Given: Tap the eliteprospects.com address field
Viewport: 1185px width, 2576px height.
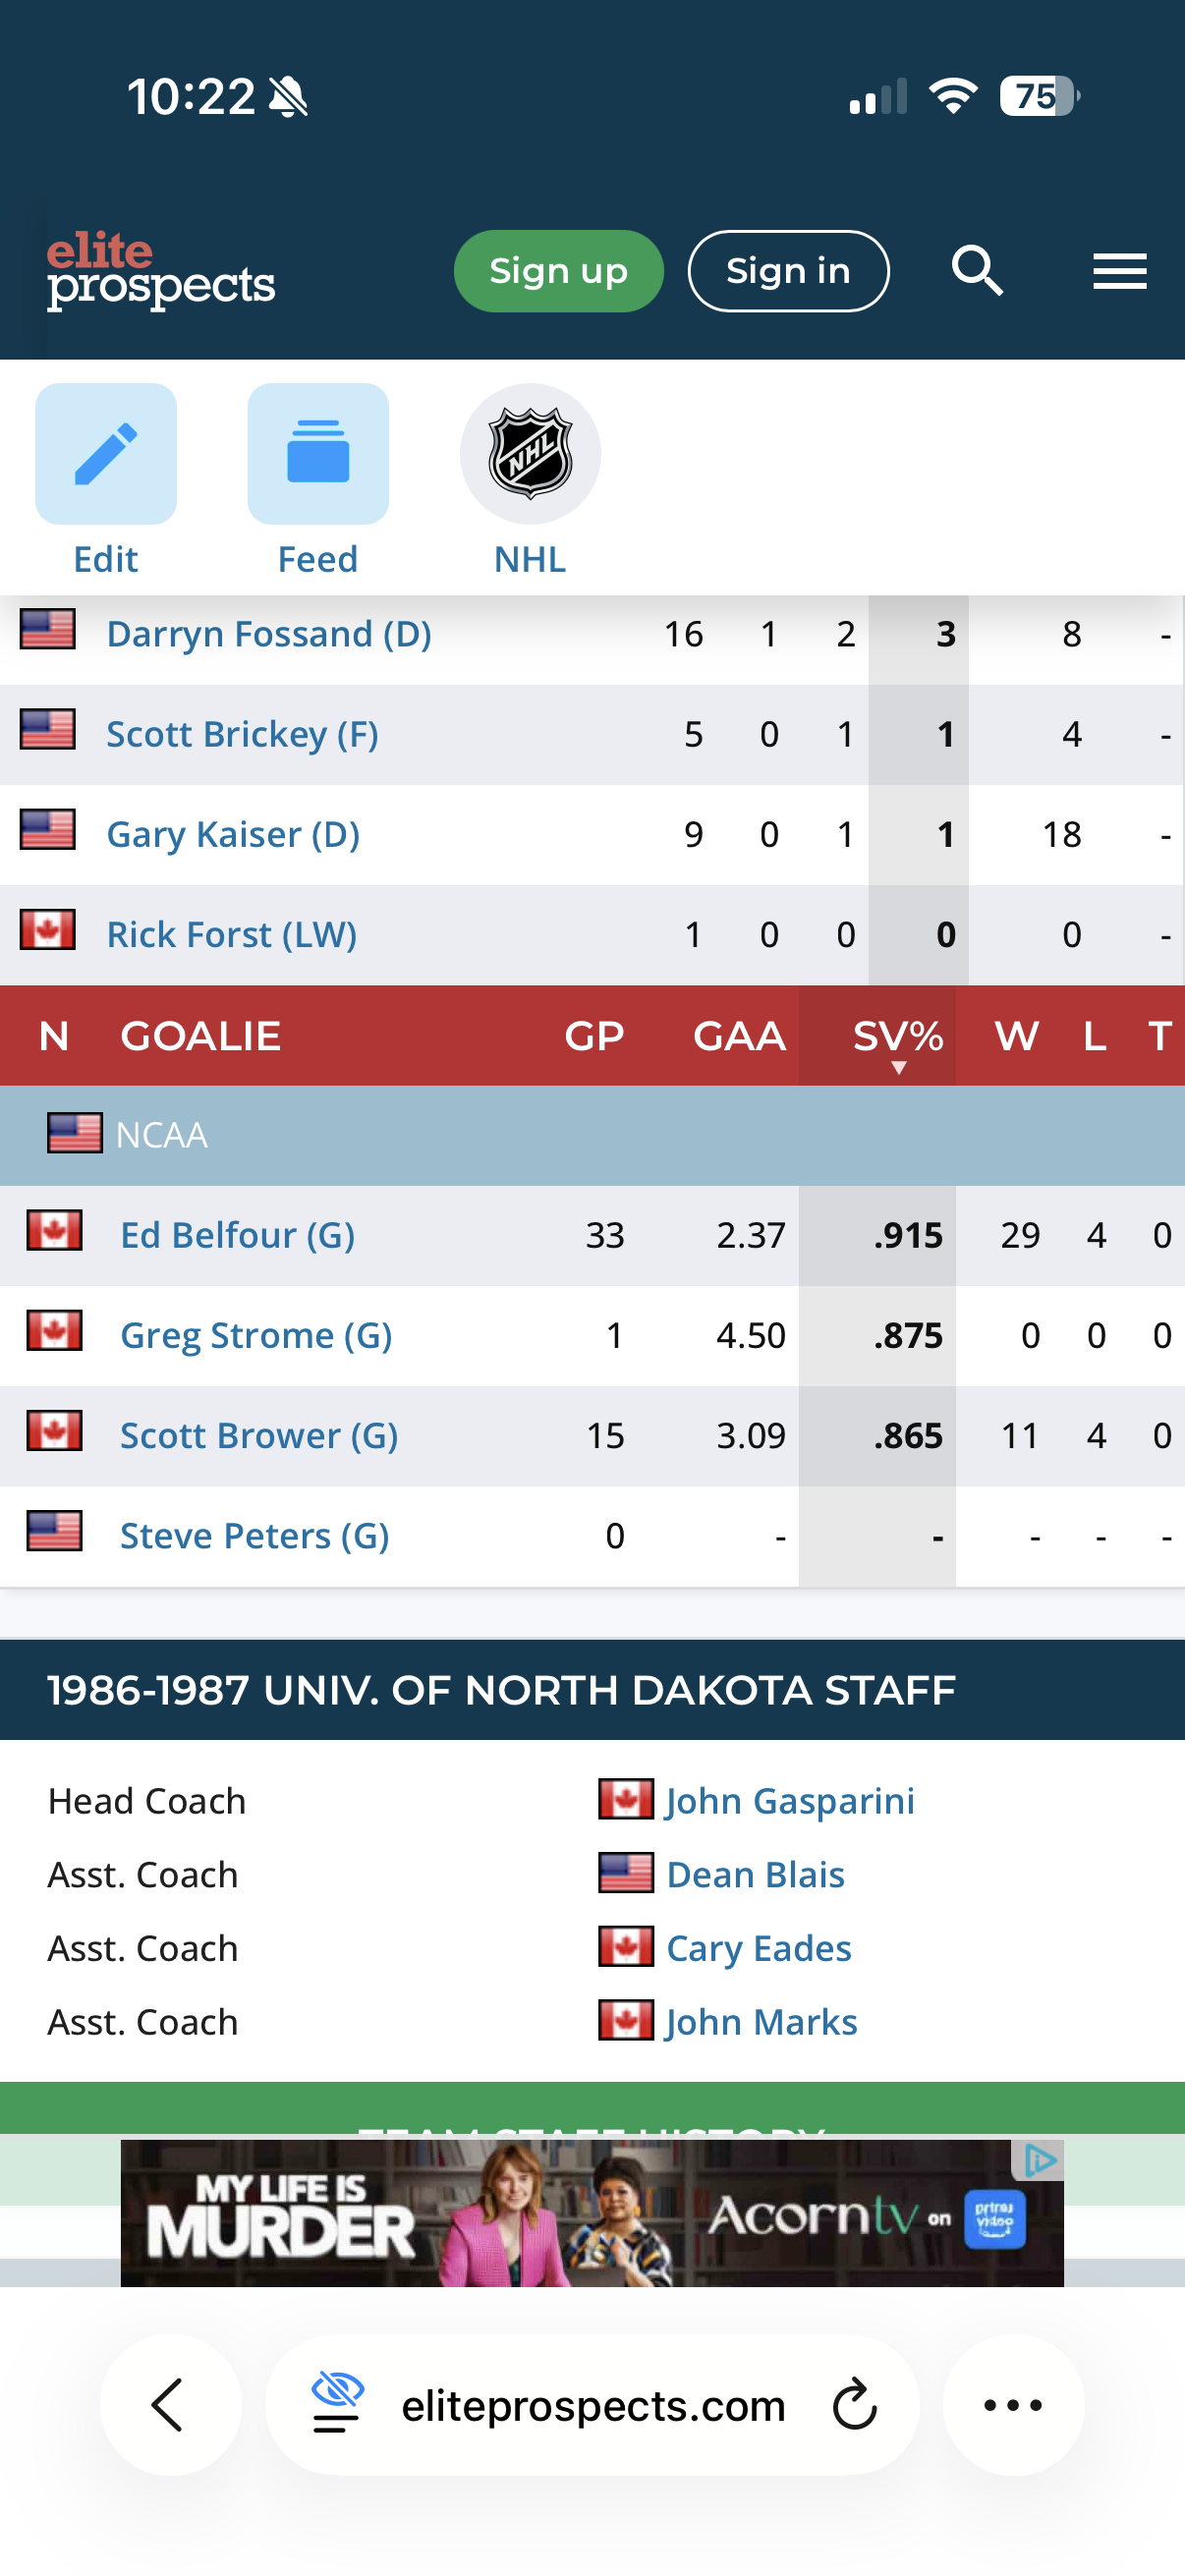Looking at the screenshot, I should coord(593,2405).
